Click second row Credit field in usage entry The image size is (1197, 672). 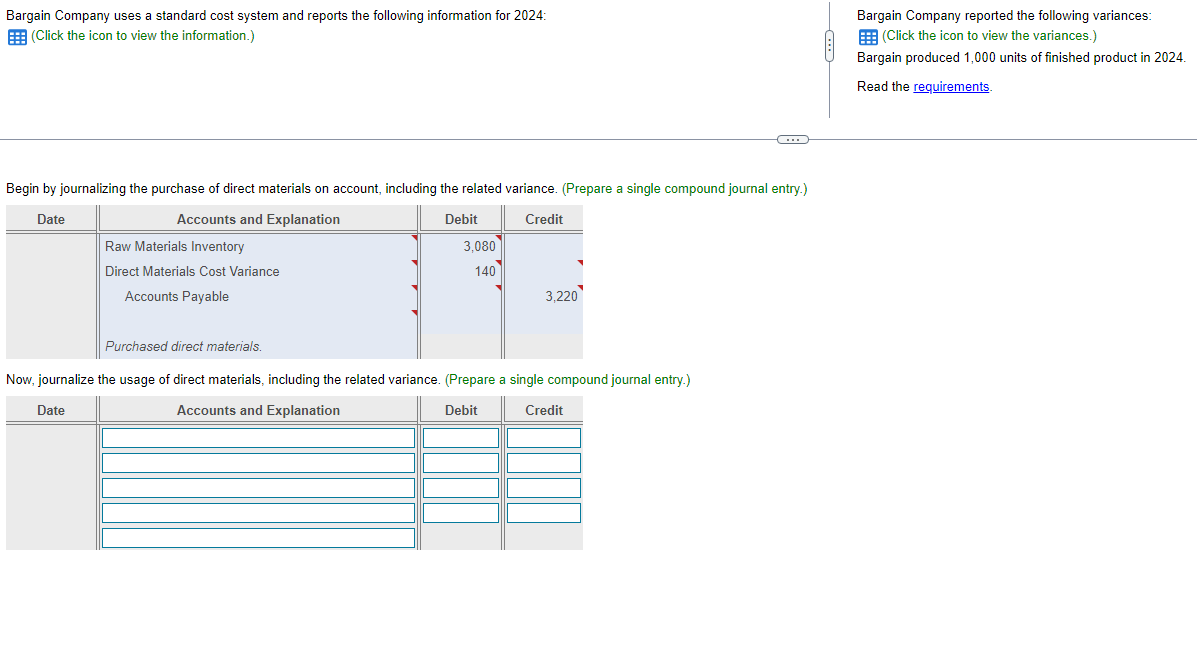pyautogui.click(x=544, y=463)
